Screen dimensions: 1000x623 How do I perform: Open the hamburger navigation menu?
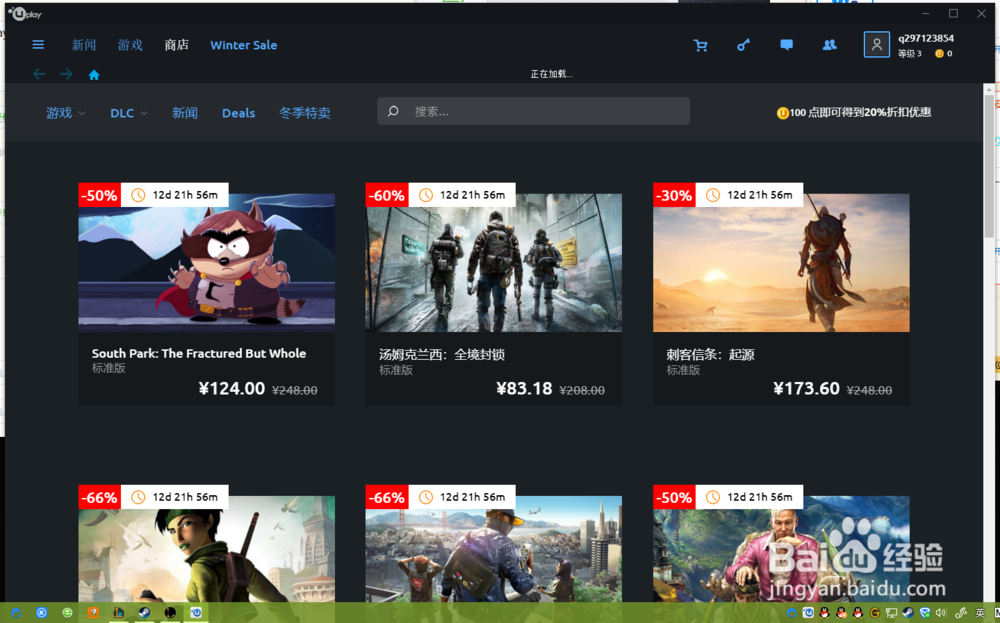(x=38, y=44)
